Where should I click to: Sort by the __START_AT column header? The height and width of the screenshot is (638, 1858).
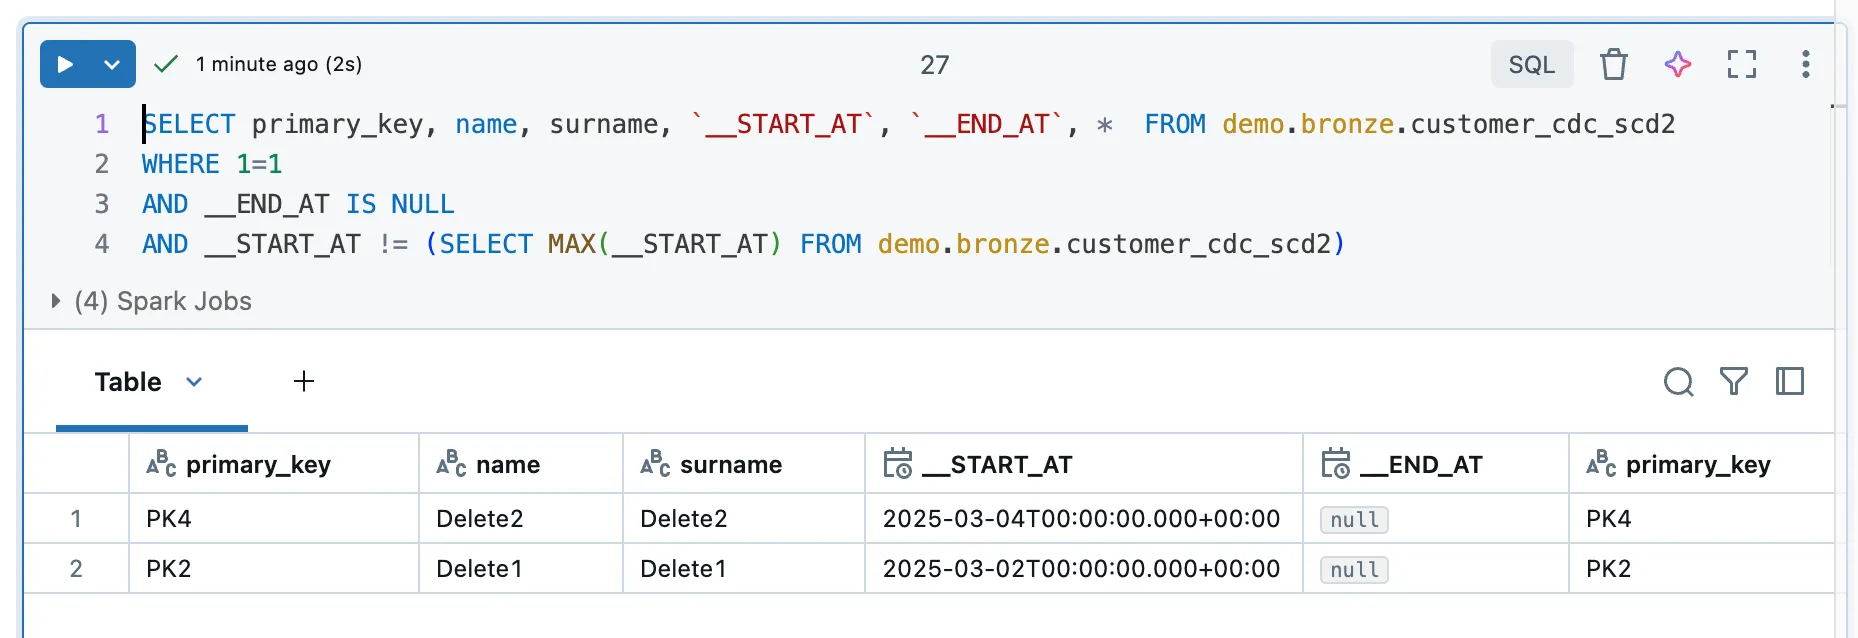tap(1010, 464)
